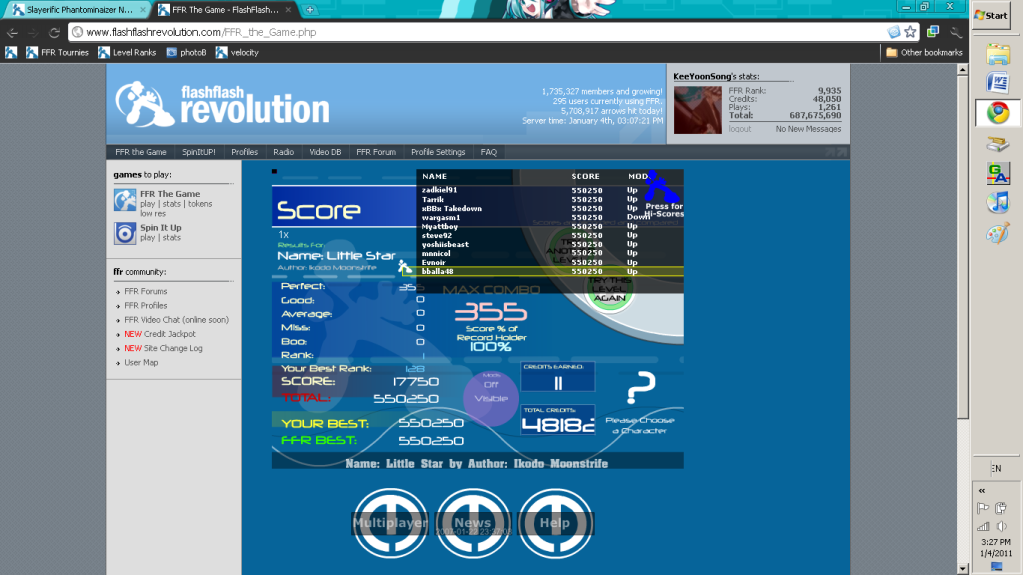Expand hidden system tray icons chevron
This screenshot has width=1023, height=575.
pyautogui.click(x=981, y=490)
